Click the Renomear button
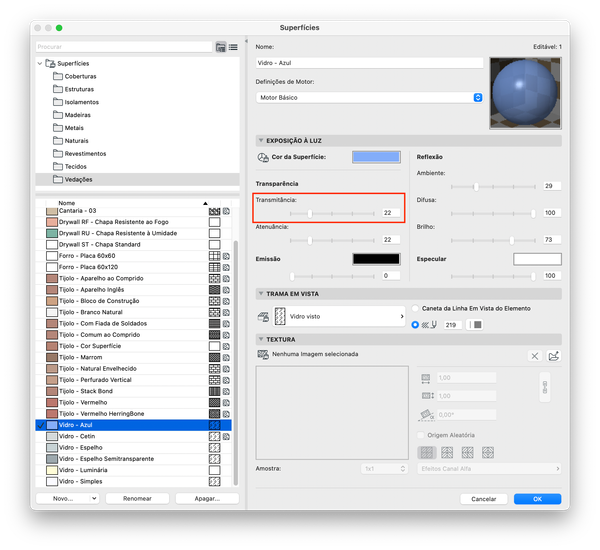Image resolution: width=600 pixels, height=550 pixels. [137, 499]
